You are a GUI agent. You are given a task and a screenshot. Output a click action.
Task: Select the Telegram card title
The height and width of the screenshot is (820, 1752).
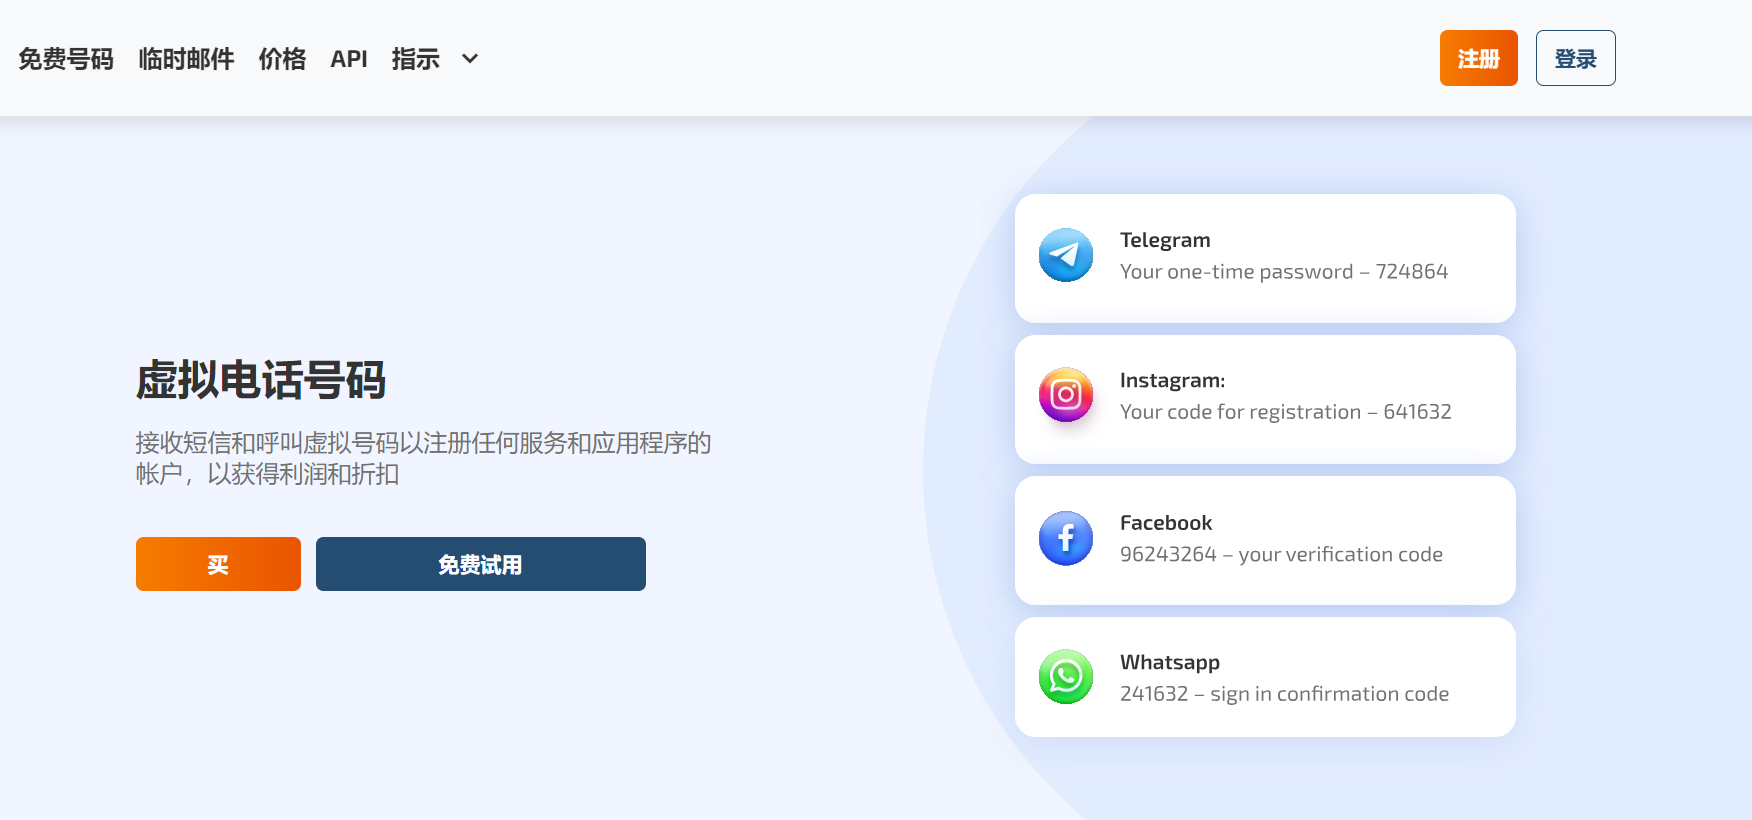pyautogui.click(x=1165, y=240)
